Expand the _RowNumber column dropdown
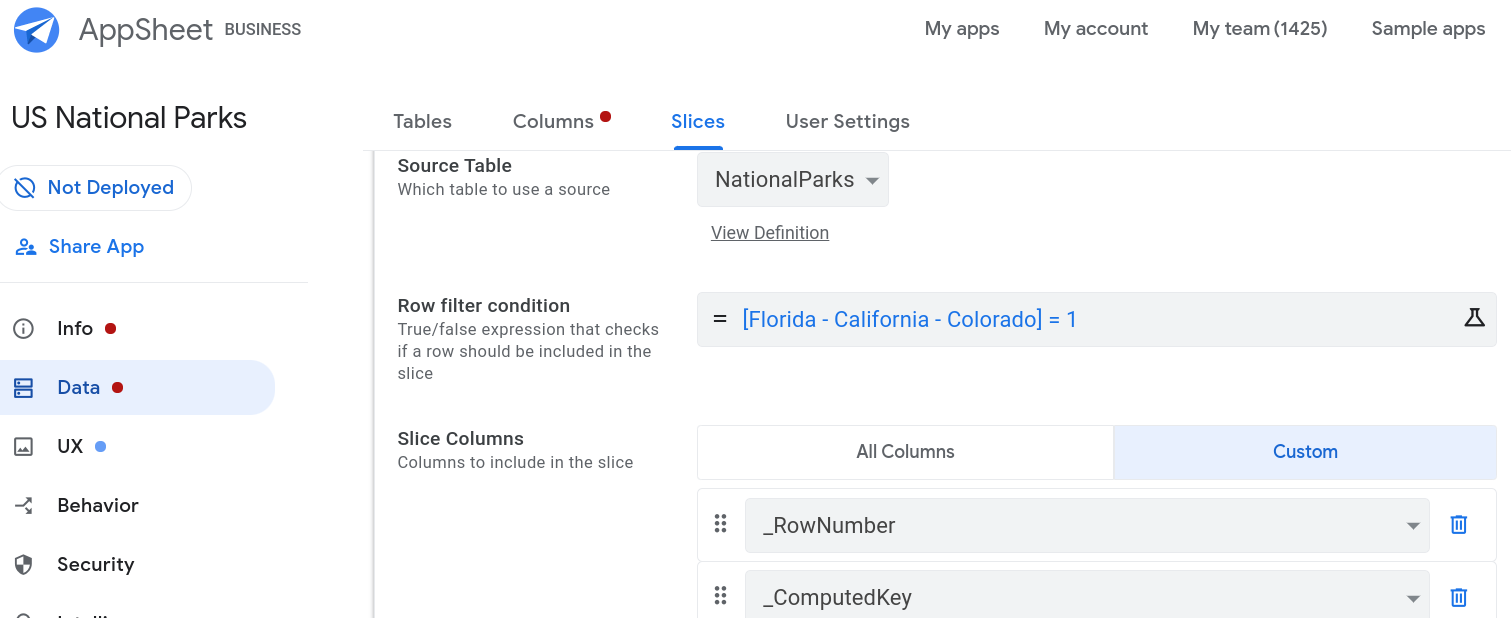Viewport: 1511px width, 618px height. coord(1412,524)
